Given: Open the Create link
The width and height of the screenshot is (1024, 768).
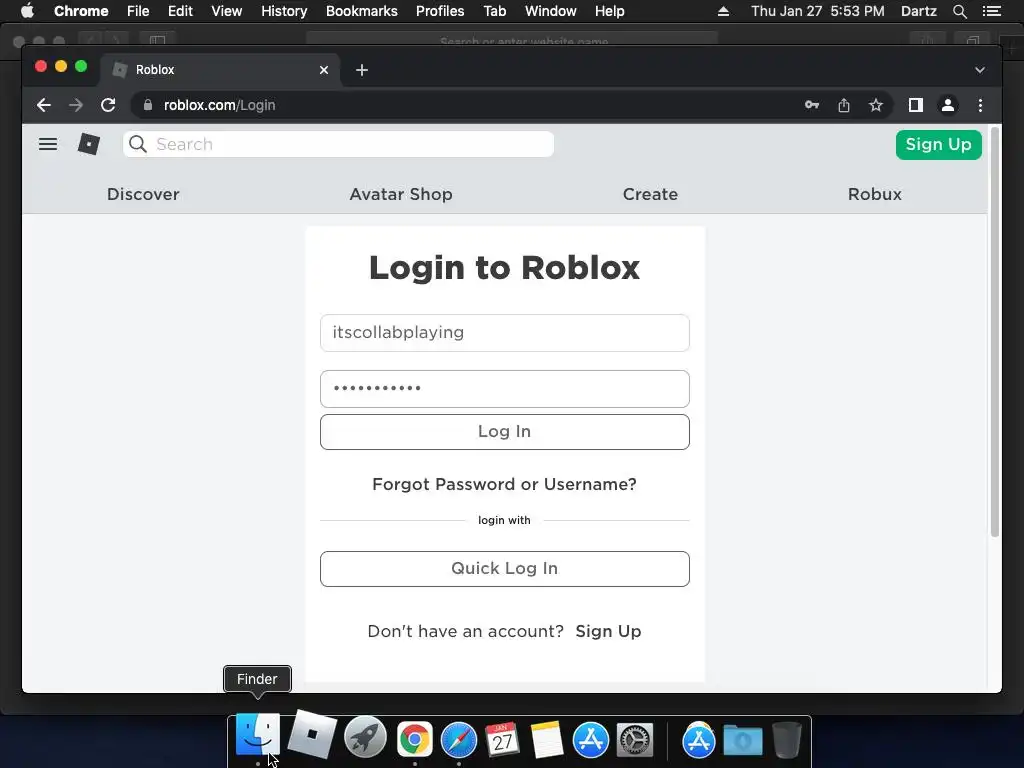Looking at the screenshot, I should (x=650, y=194).
